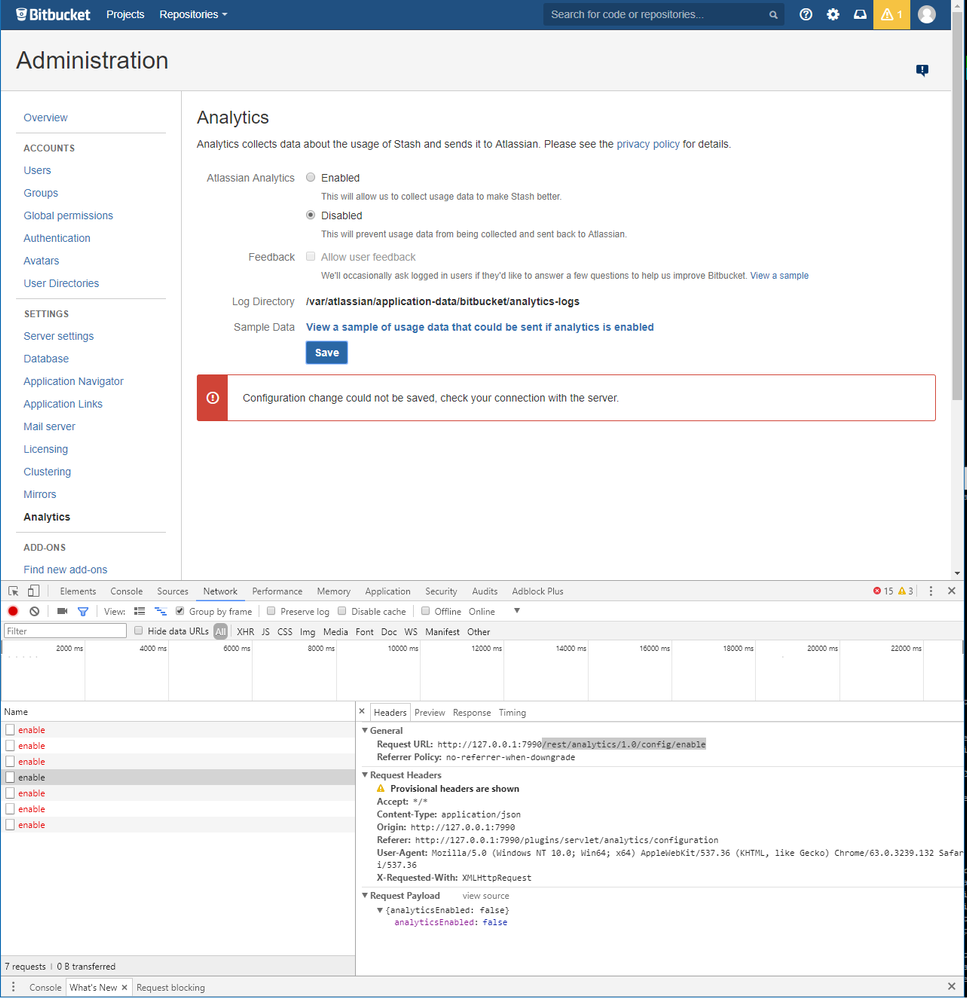This screenshot has height=999, width=967.
Task: Open the user avatar menu
Action: coord(927,14)
